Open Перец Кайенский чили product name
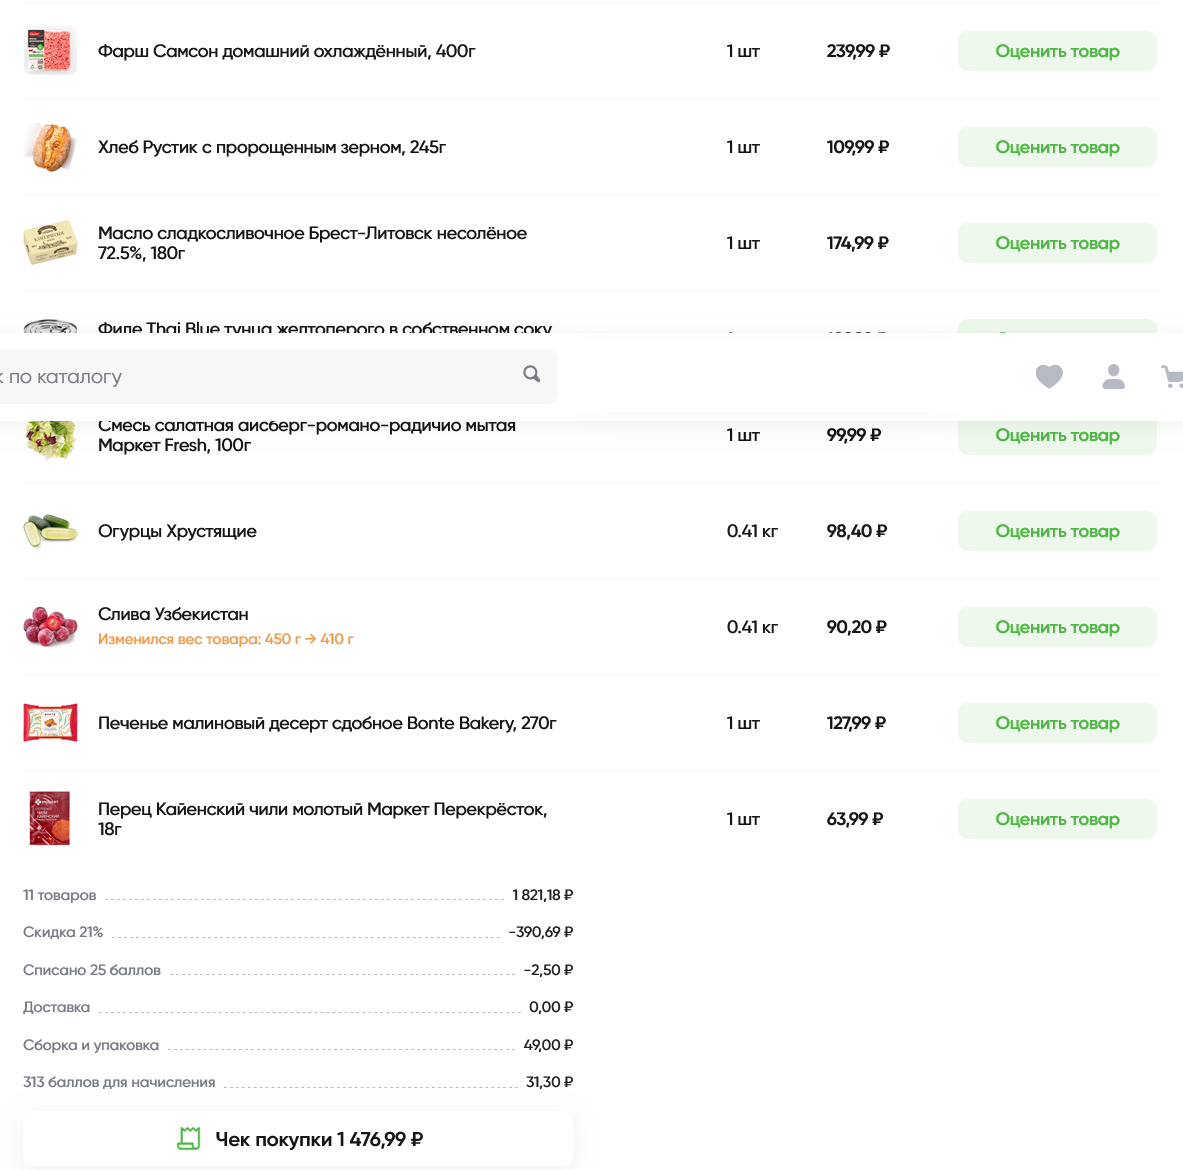This screenshot has width=1183, height=1170. [322, 818]
